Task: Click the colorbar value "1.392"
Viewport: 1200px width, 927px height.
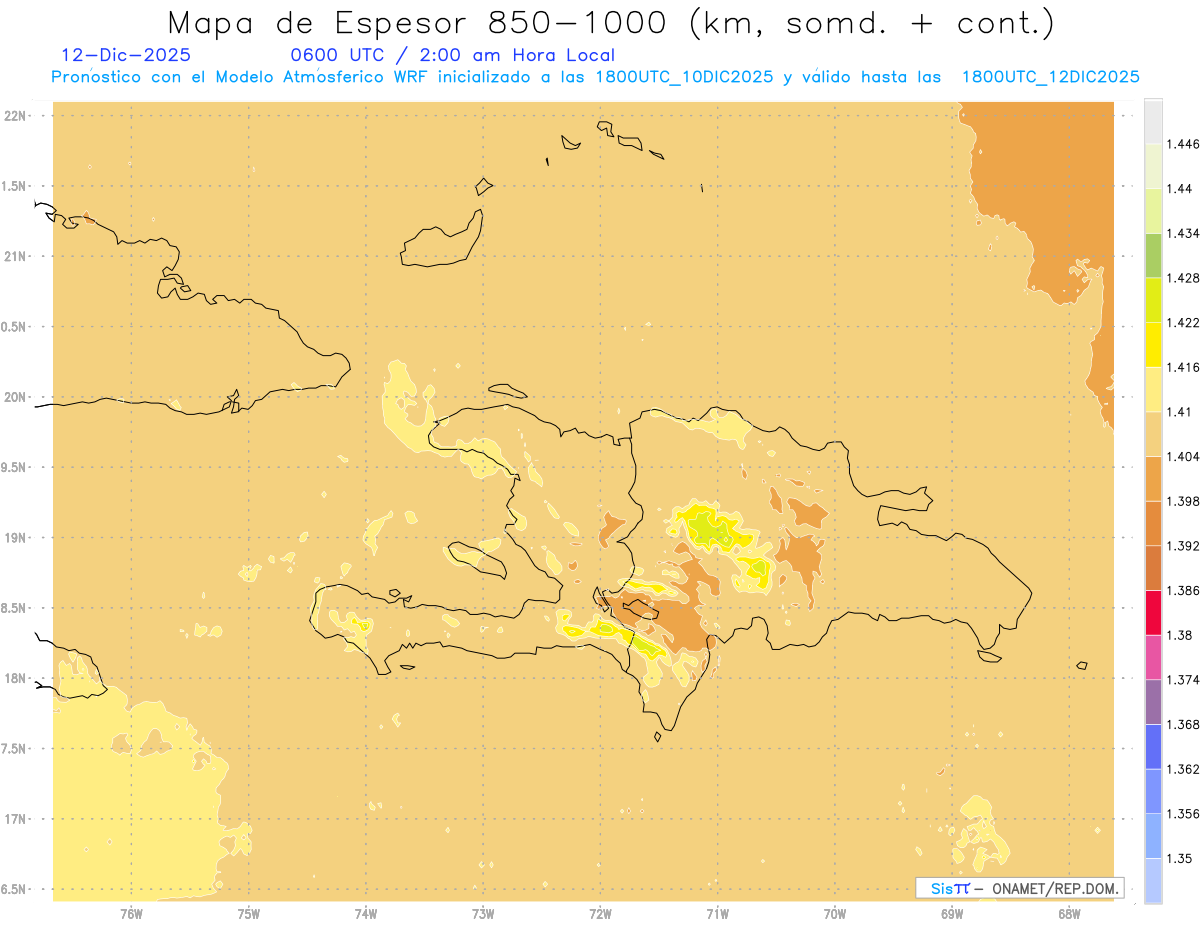Action: [x=1184, y=546]
